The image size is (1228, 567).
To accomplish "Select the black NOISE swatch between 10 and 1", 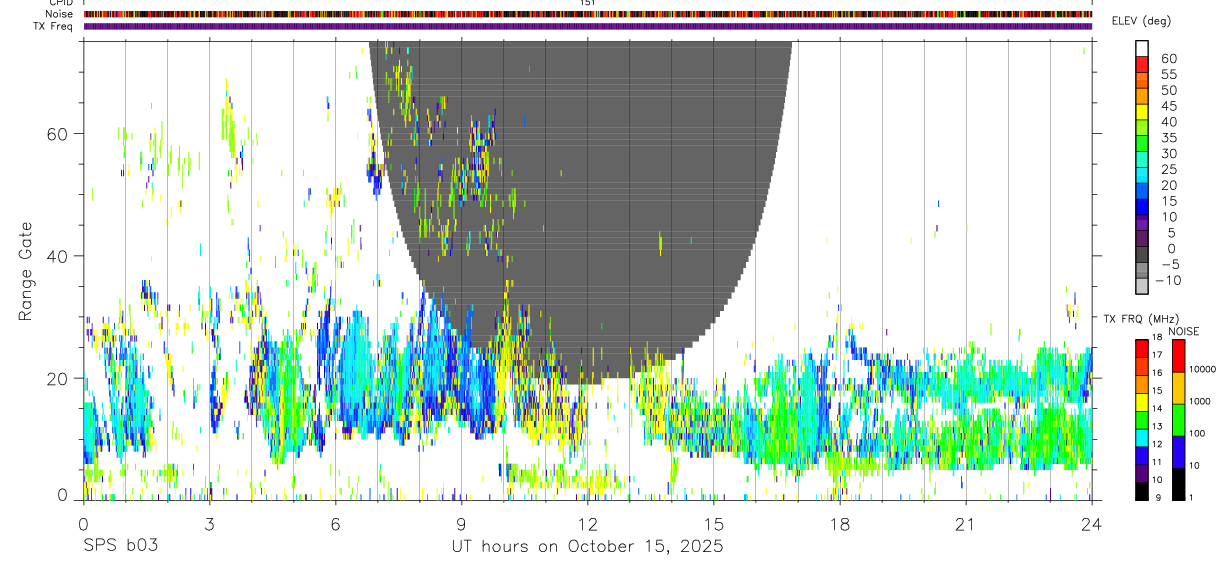I will (1178, 484).
